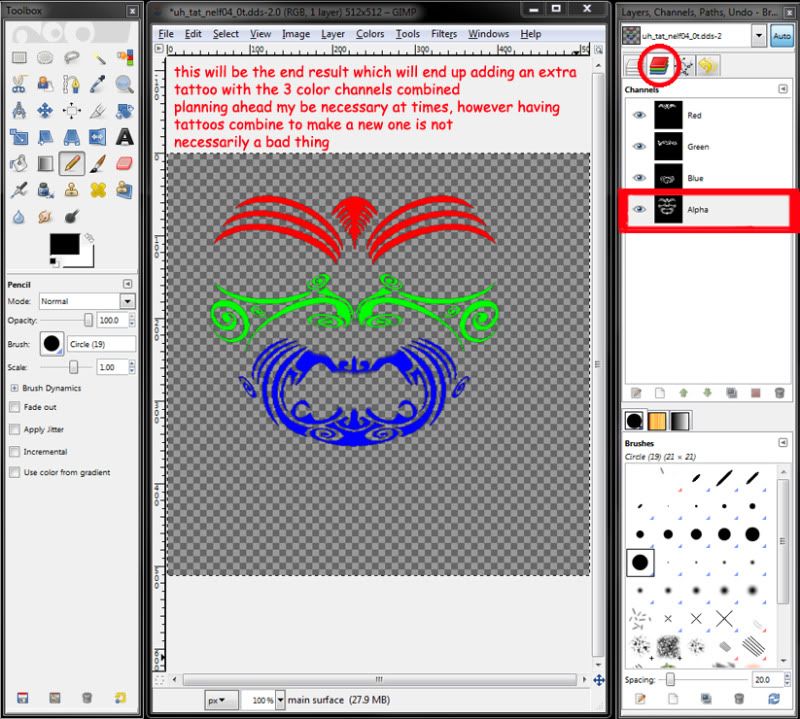Pick the Clone stamp tool

point(71,190)
